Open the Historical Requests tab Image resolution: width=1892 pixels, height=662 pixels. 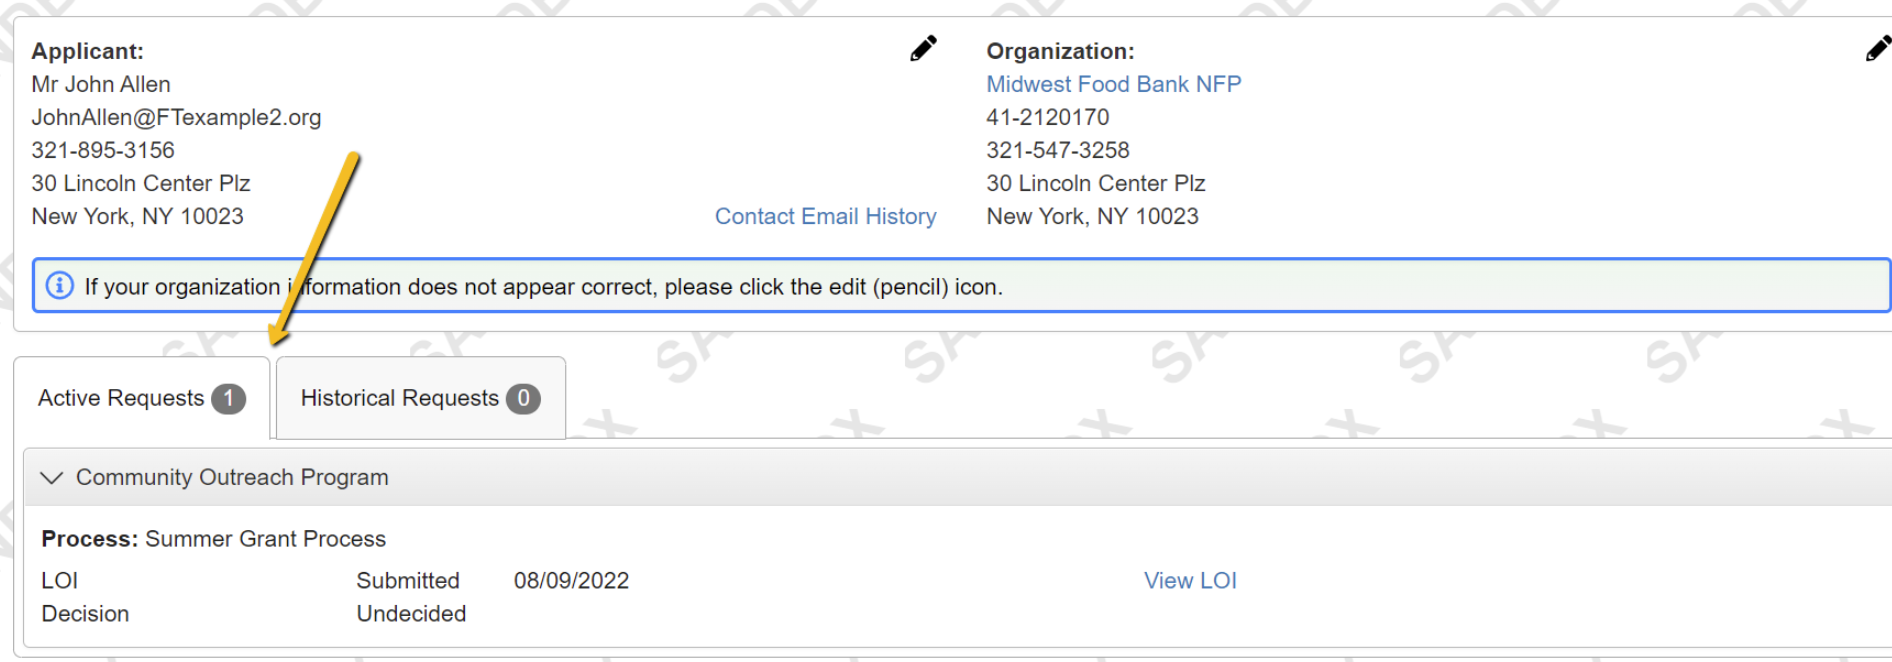coord(399,398)
